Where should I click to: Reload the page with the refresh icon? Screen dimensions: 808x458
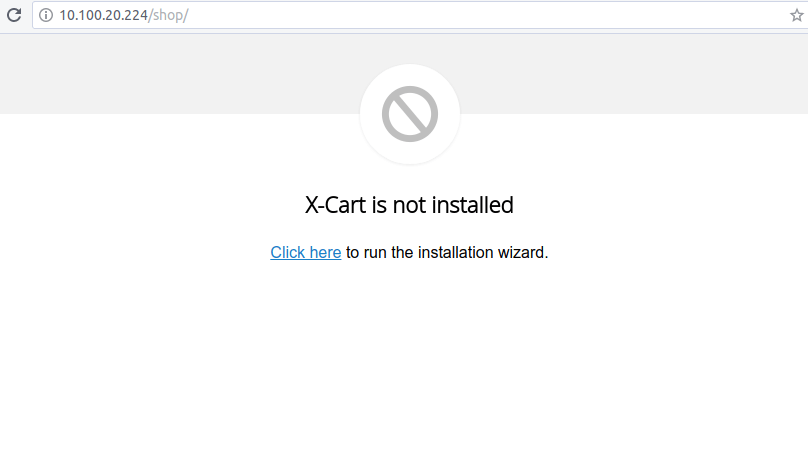14,15
